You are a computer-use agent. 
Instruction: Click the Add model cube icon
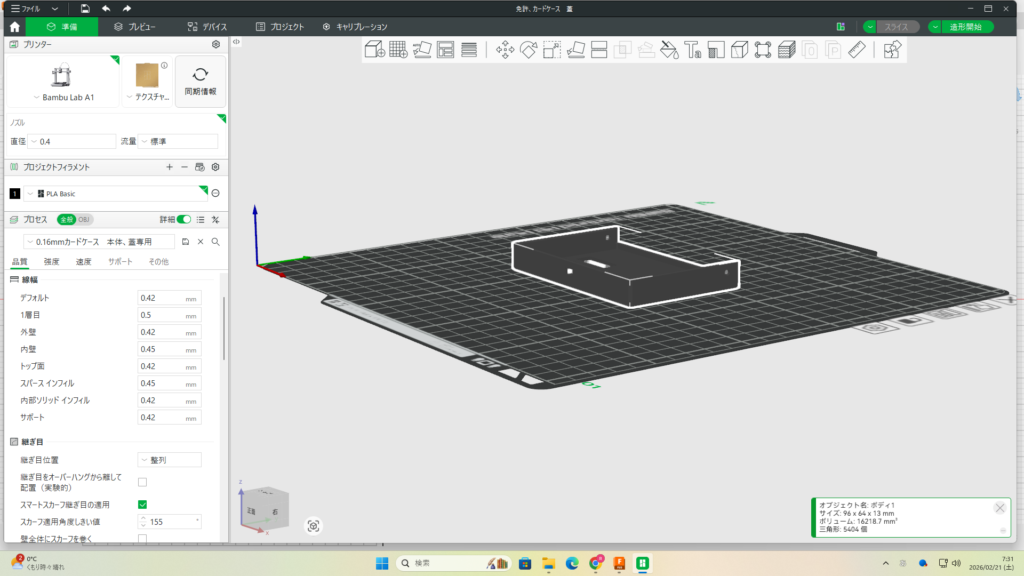374,49
